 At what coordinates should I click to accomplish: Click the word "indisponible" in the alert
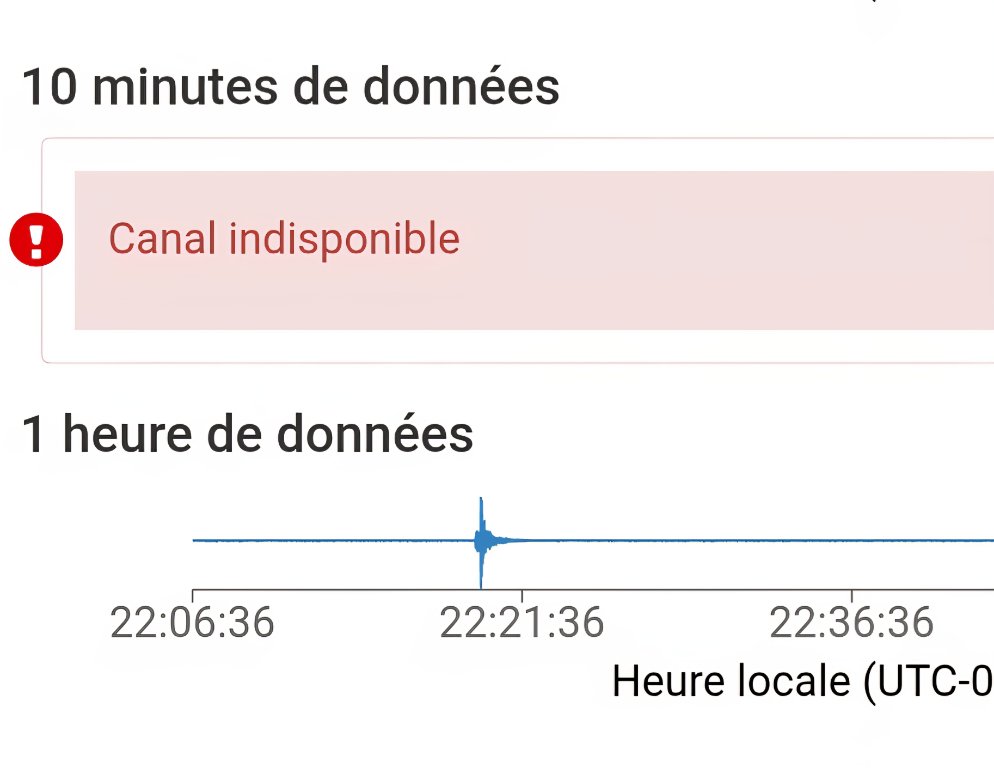click(x=344, y=240)
